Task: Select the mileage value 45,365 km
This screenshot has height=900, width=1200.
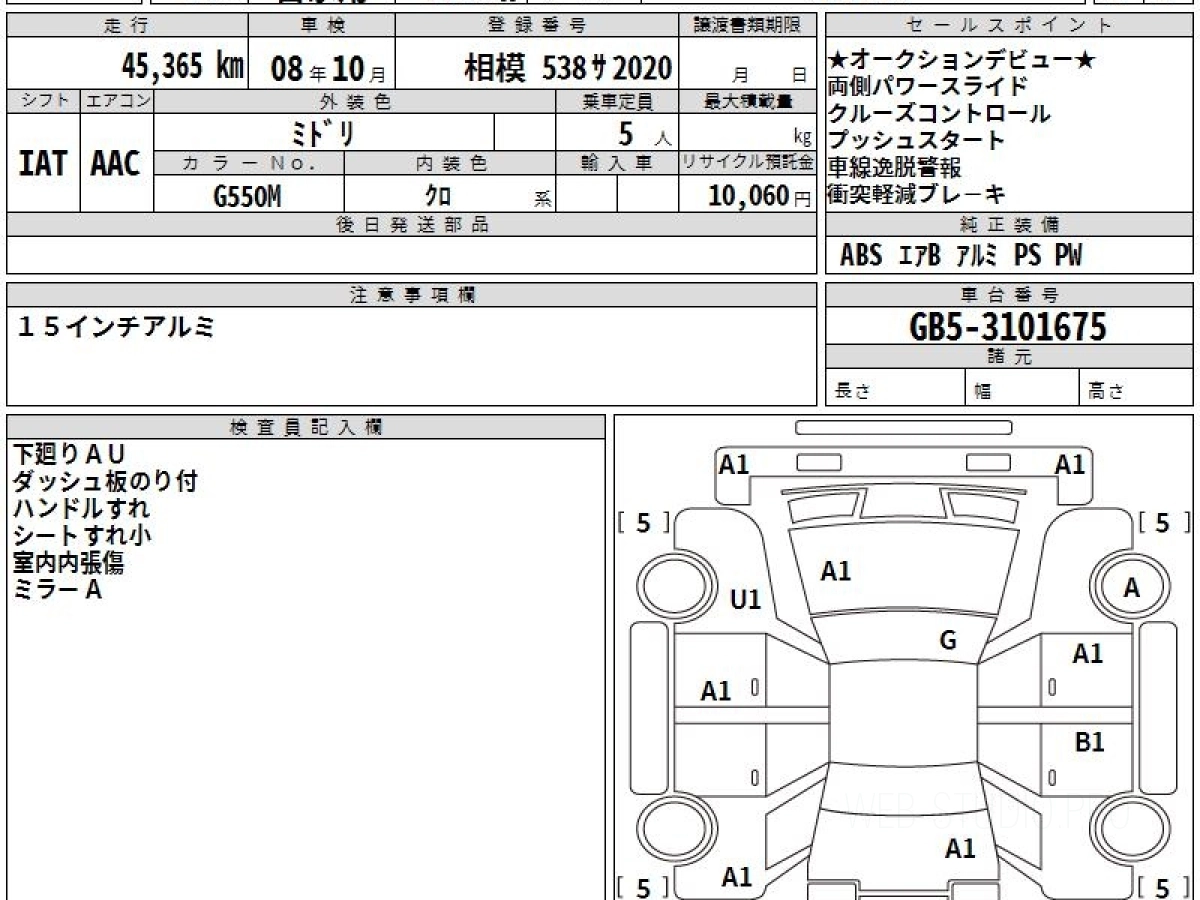Action: pos(183,66)
